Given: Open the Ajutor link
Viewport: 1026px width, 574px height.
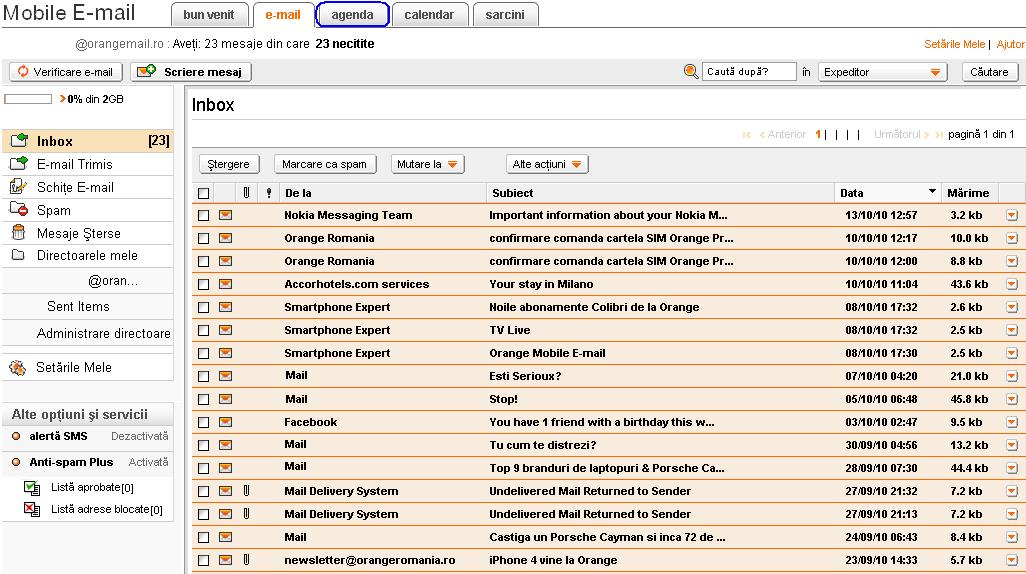Looking at the screenshot, I should [x=1010, y=44].
